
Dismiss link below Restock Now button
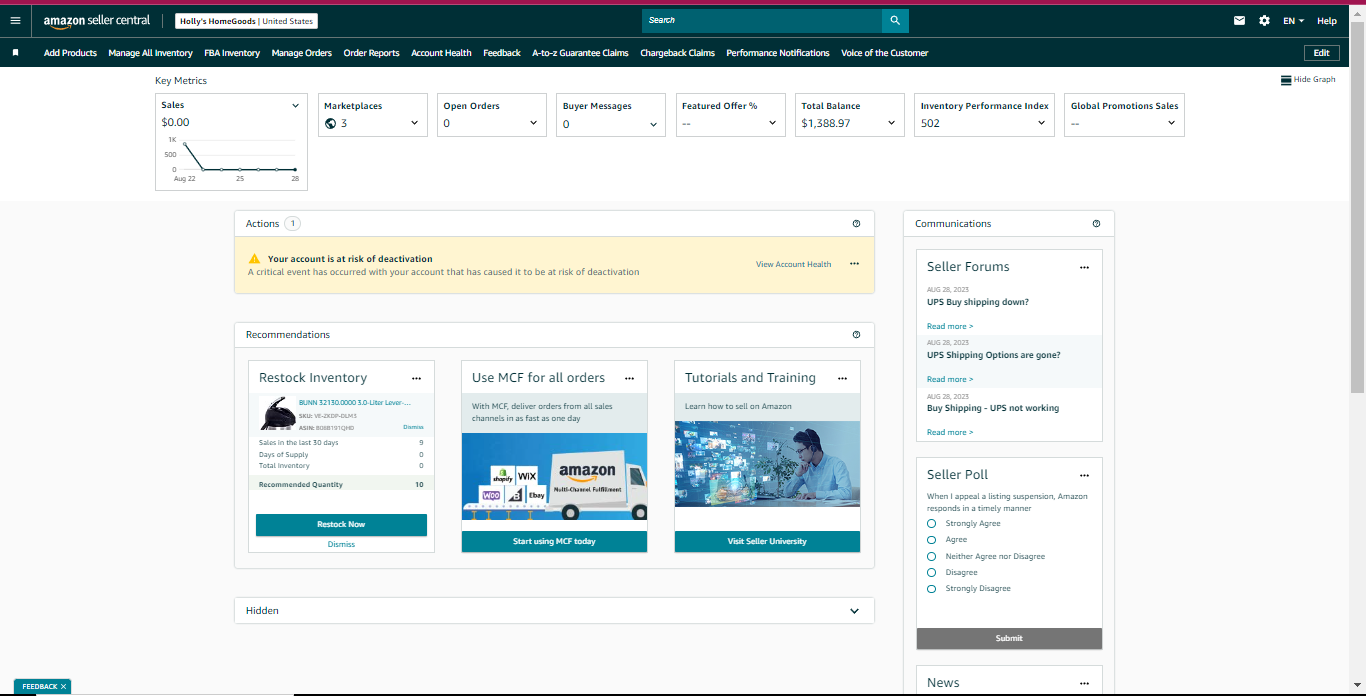pos(341,544)
